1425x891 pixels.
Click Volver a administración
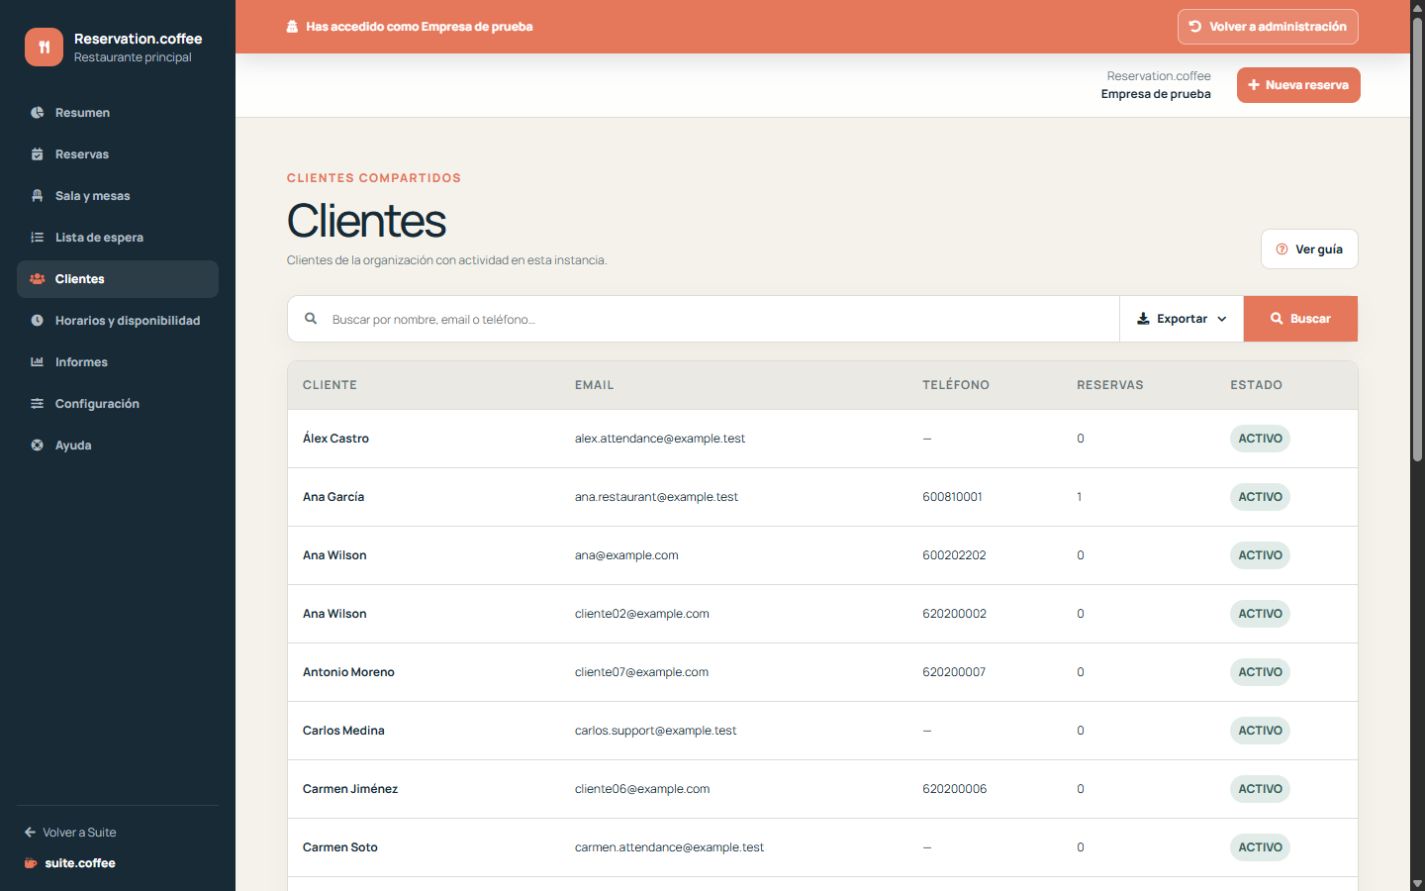[1268, 27]
